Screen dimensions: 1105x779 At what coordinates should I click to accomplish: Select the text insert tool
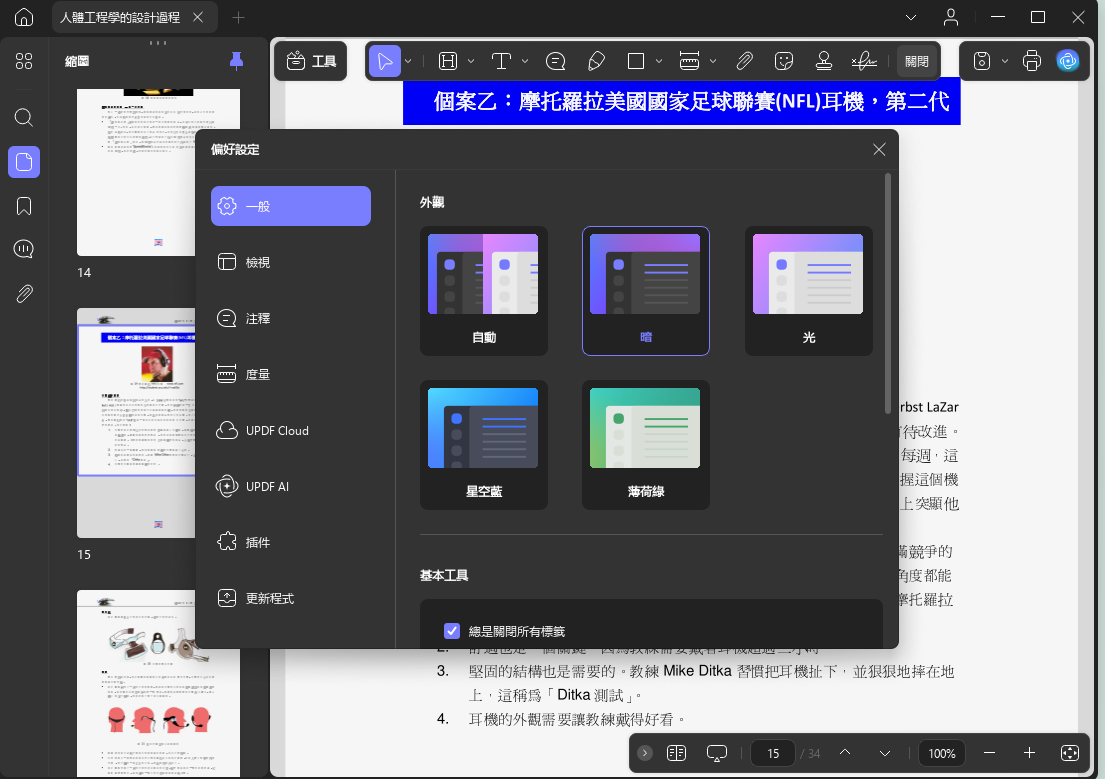tap(501, 61)
